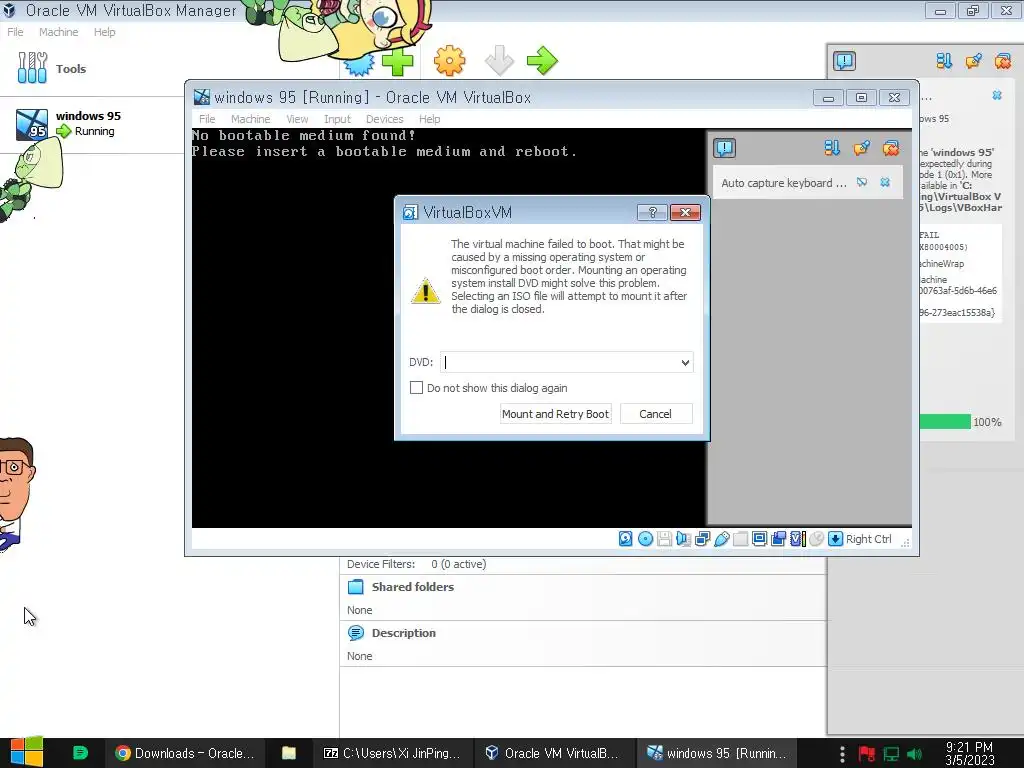Click USB indicator in VM status bar
Image resolution: width=1024 pixels, height=768 pixels.
point(722,539)
